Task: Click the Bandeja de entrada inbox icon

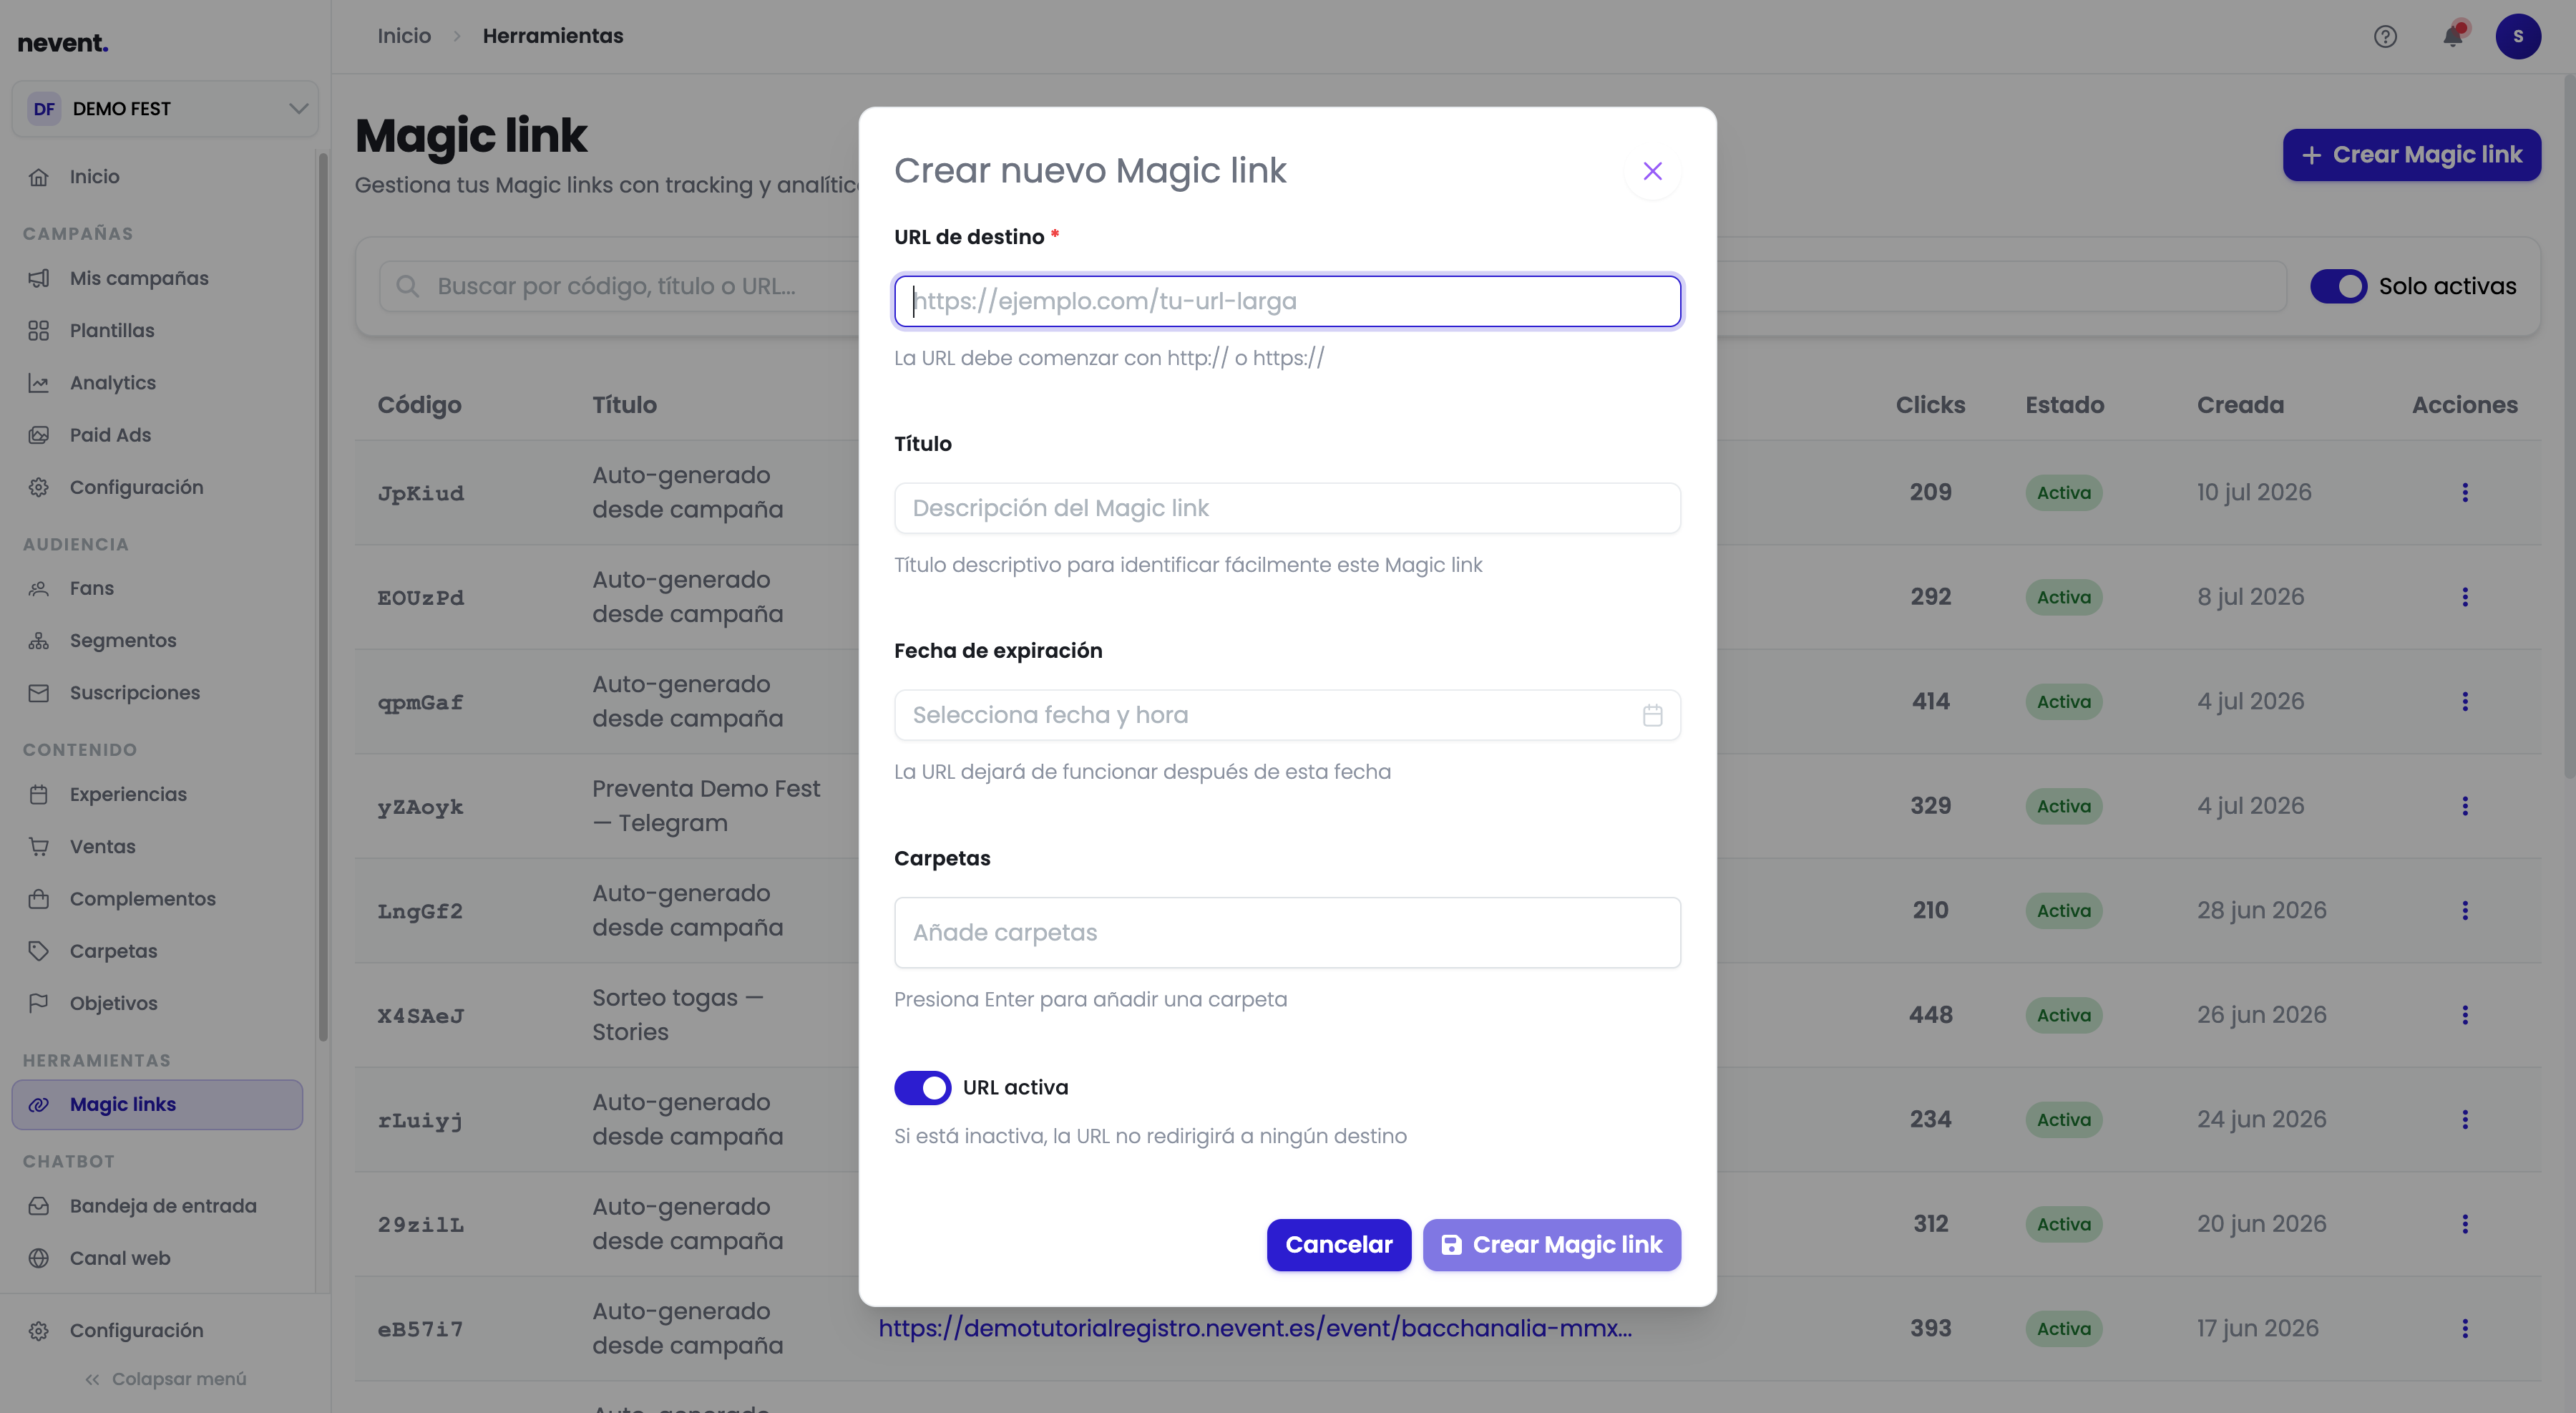Action: [39, 1206]
